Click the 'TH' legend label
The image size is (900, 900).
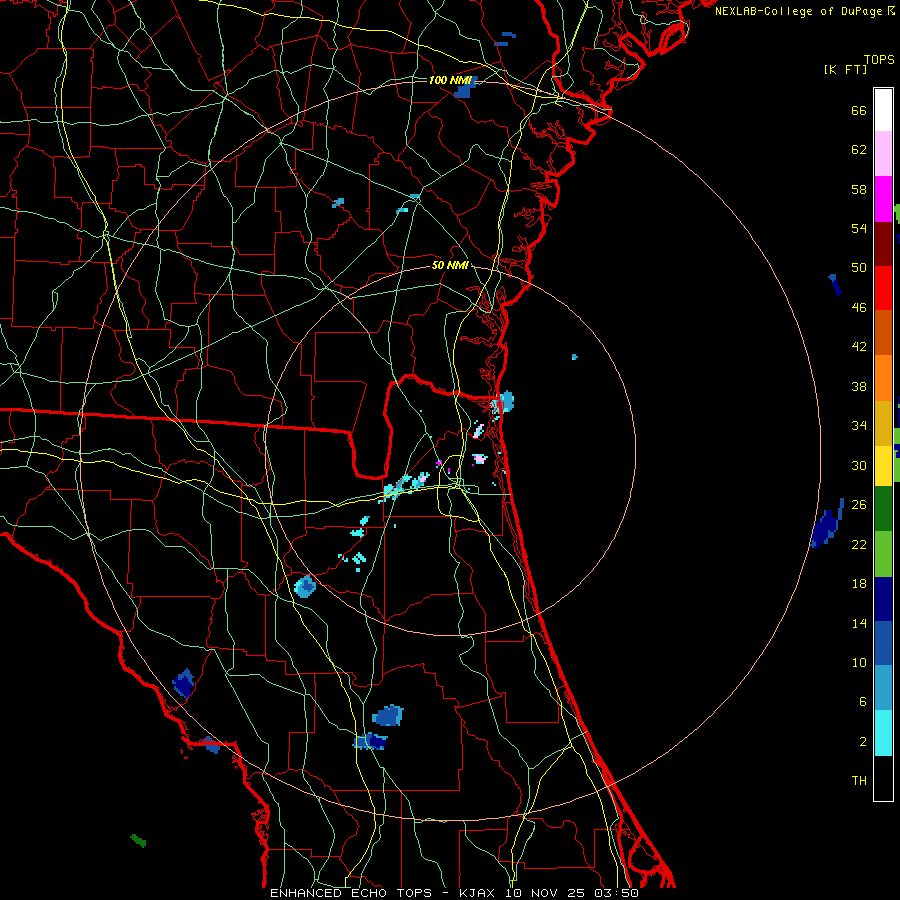(x=859, y=781)
